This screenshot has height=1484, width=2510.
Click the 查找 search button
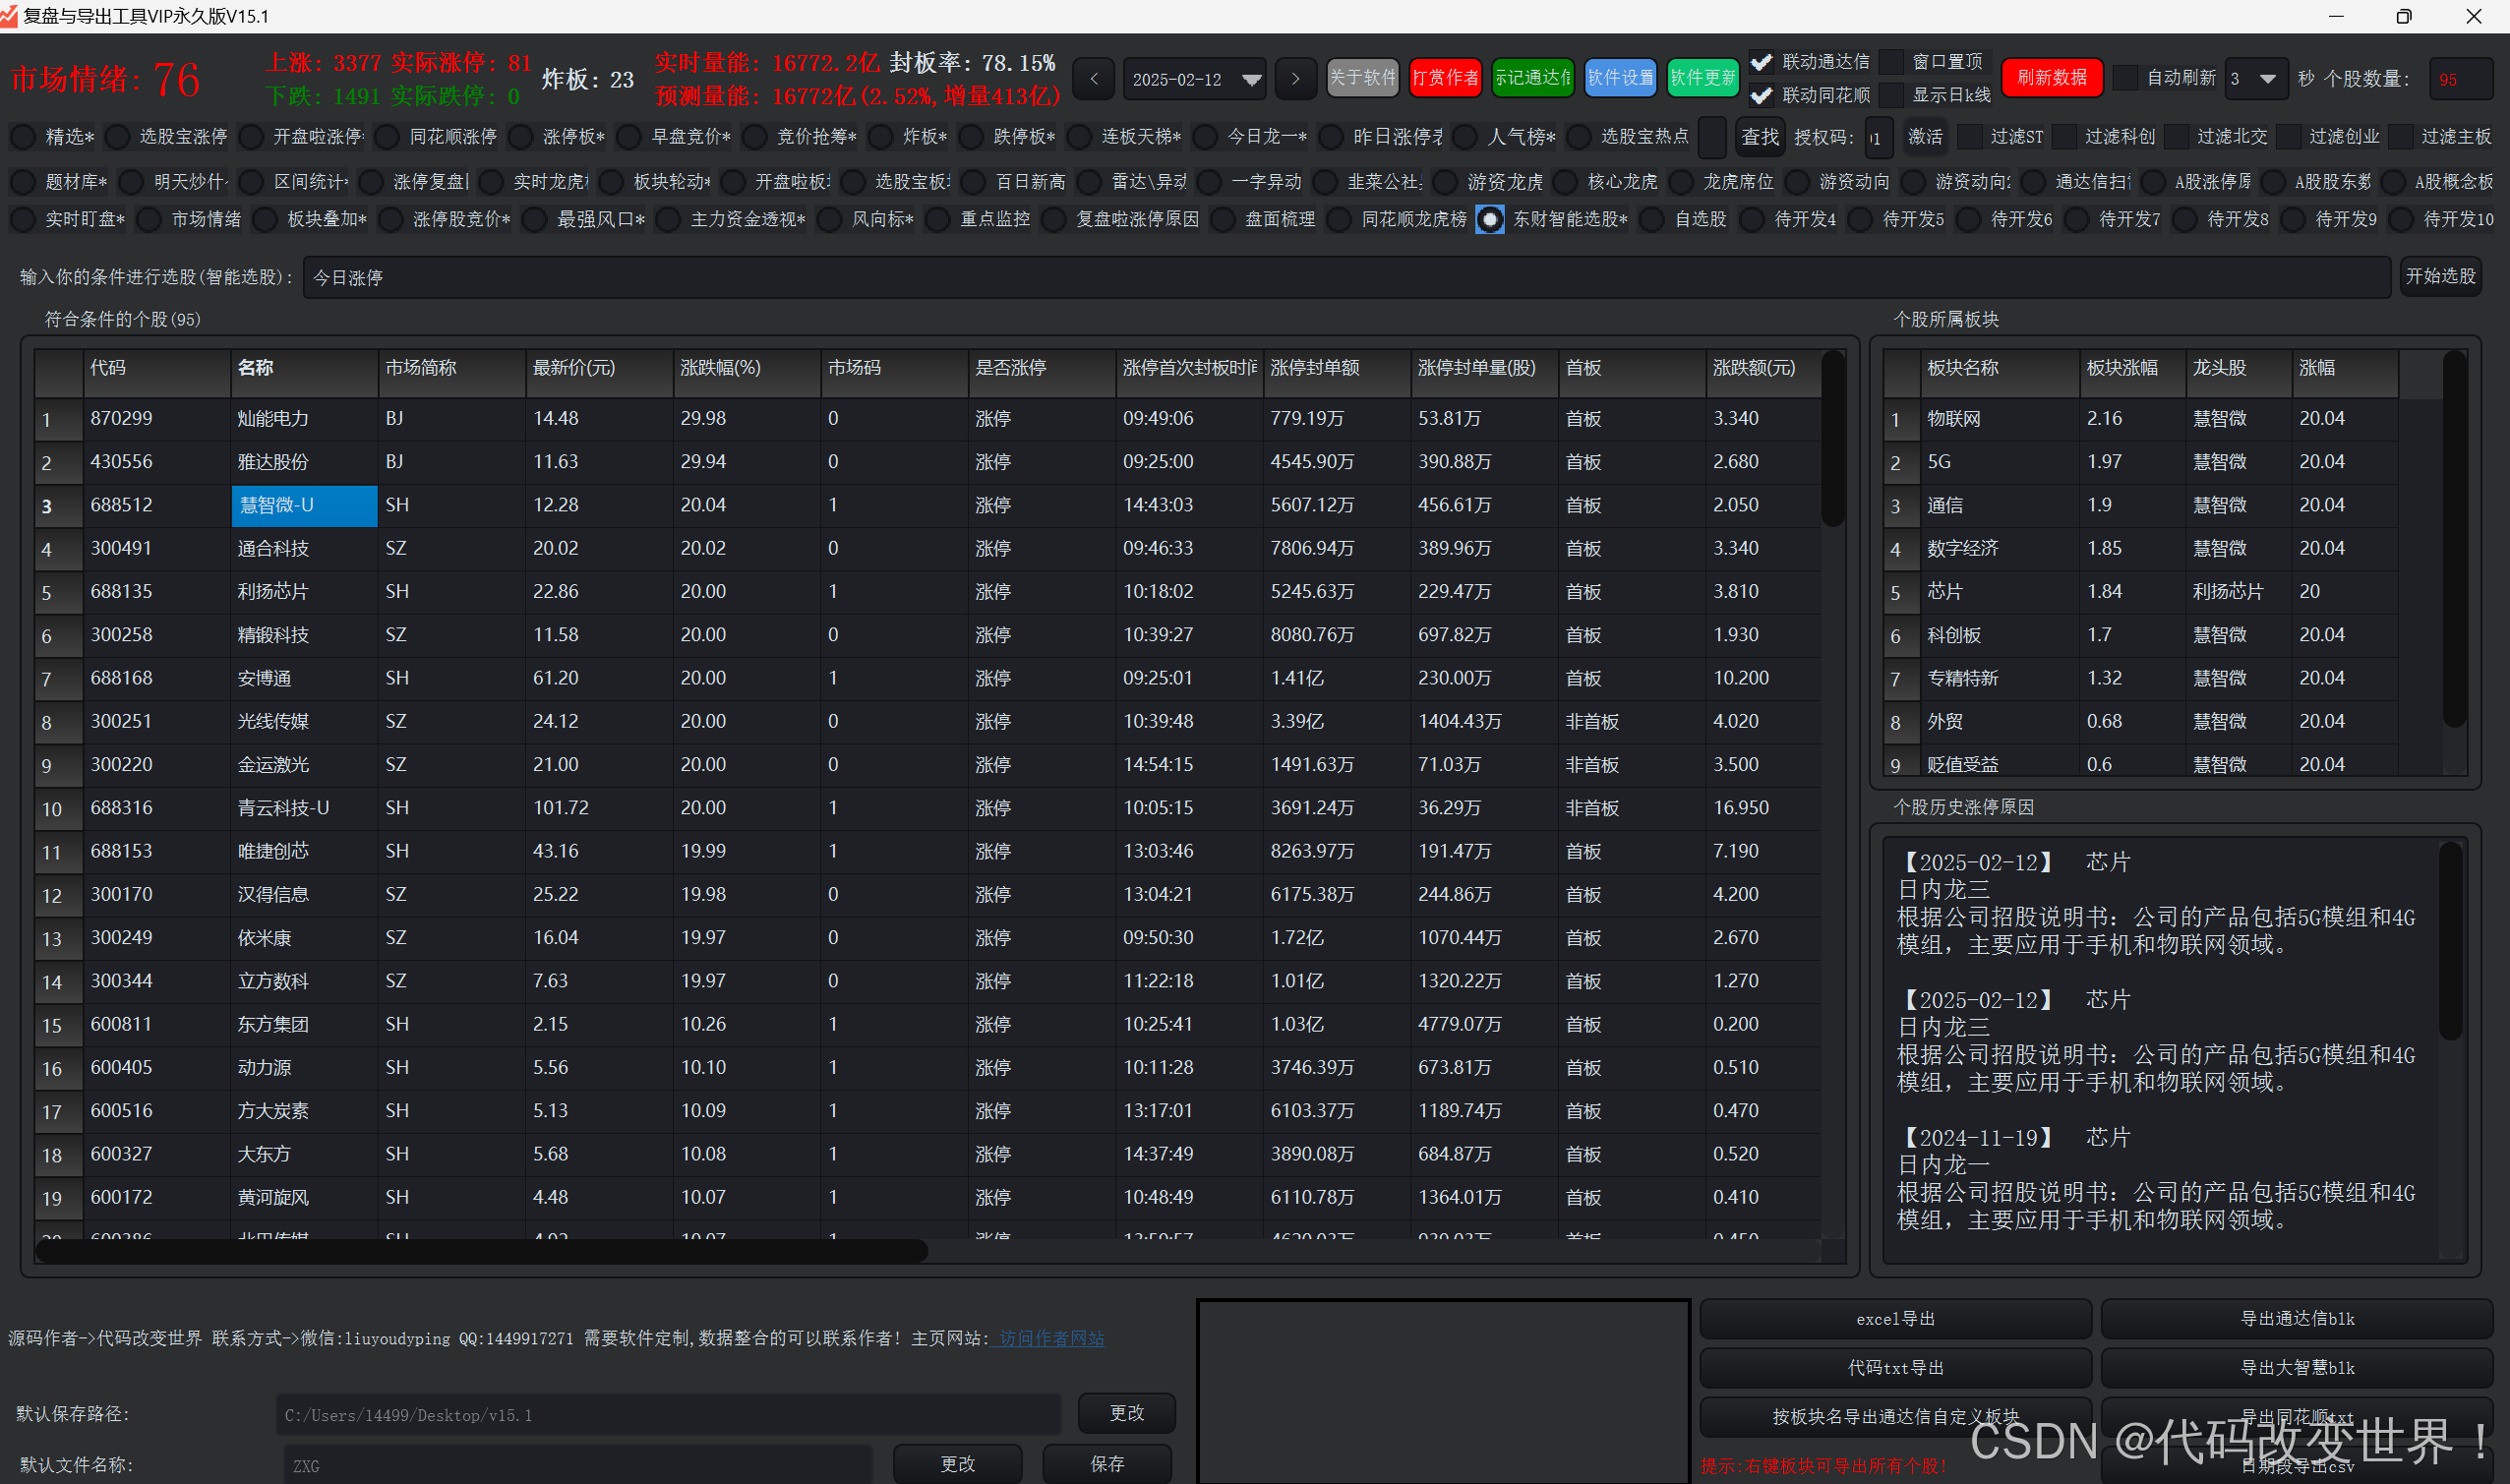(1759, 137)
